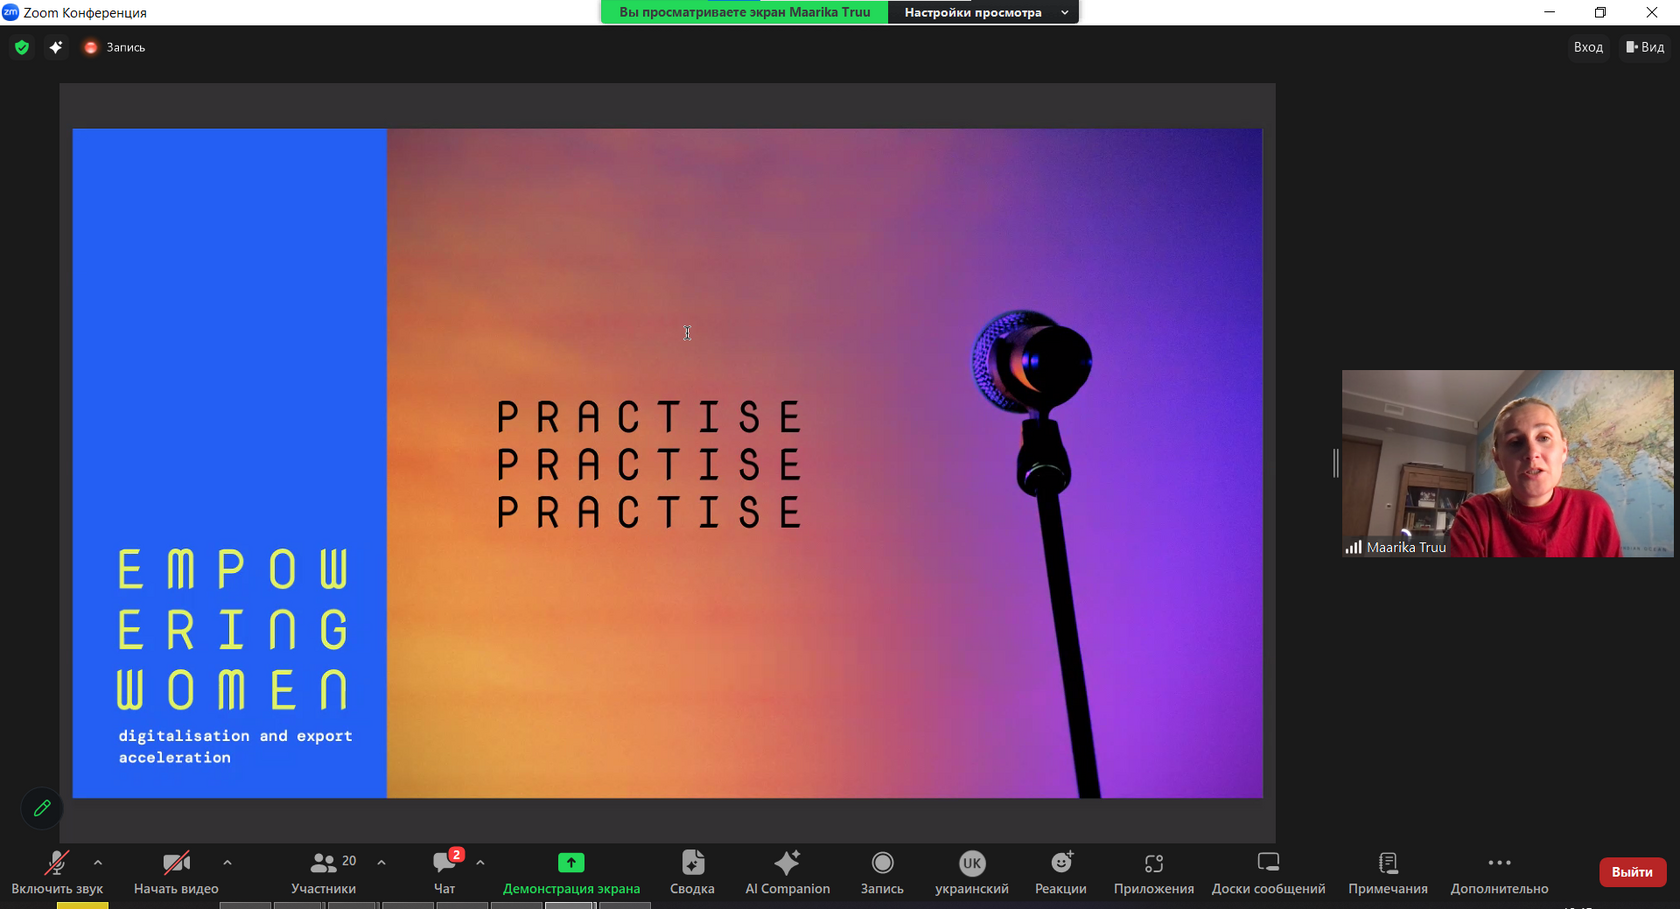
Task: Click the panel divider handle beside video
Action: click(x=1335, y=463)
